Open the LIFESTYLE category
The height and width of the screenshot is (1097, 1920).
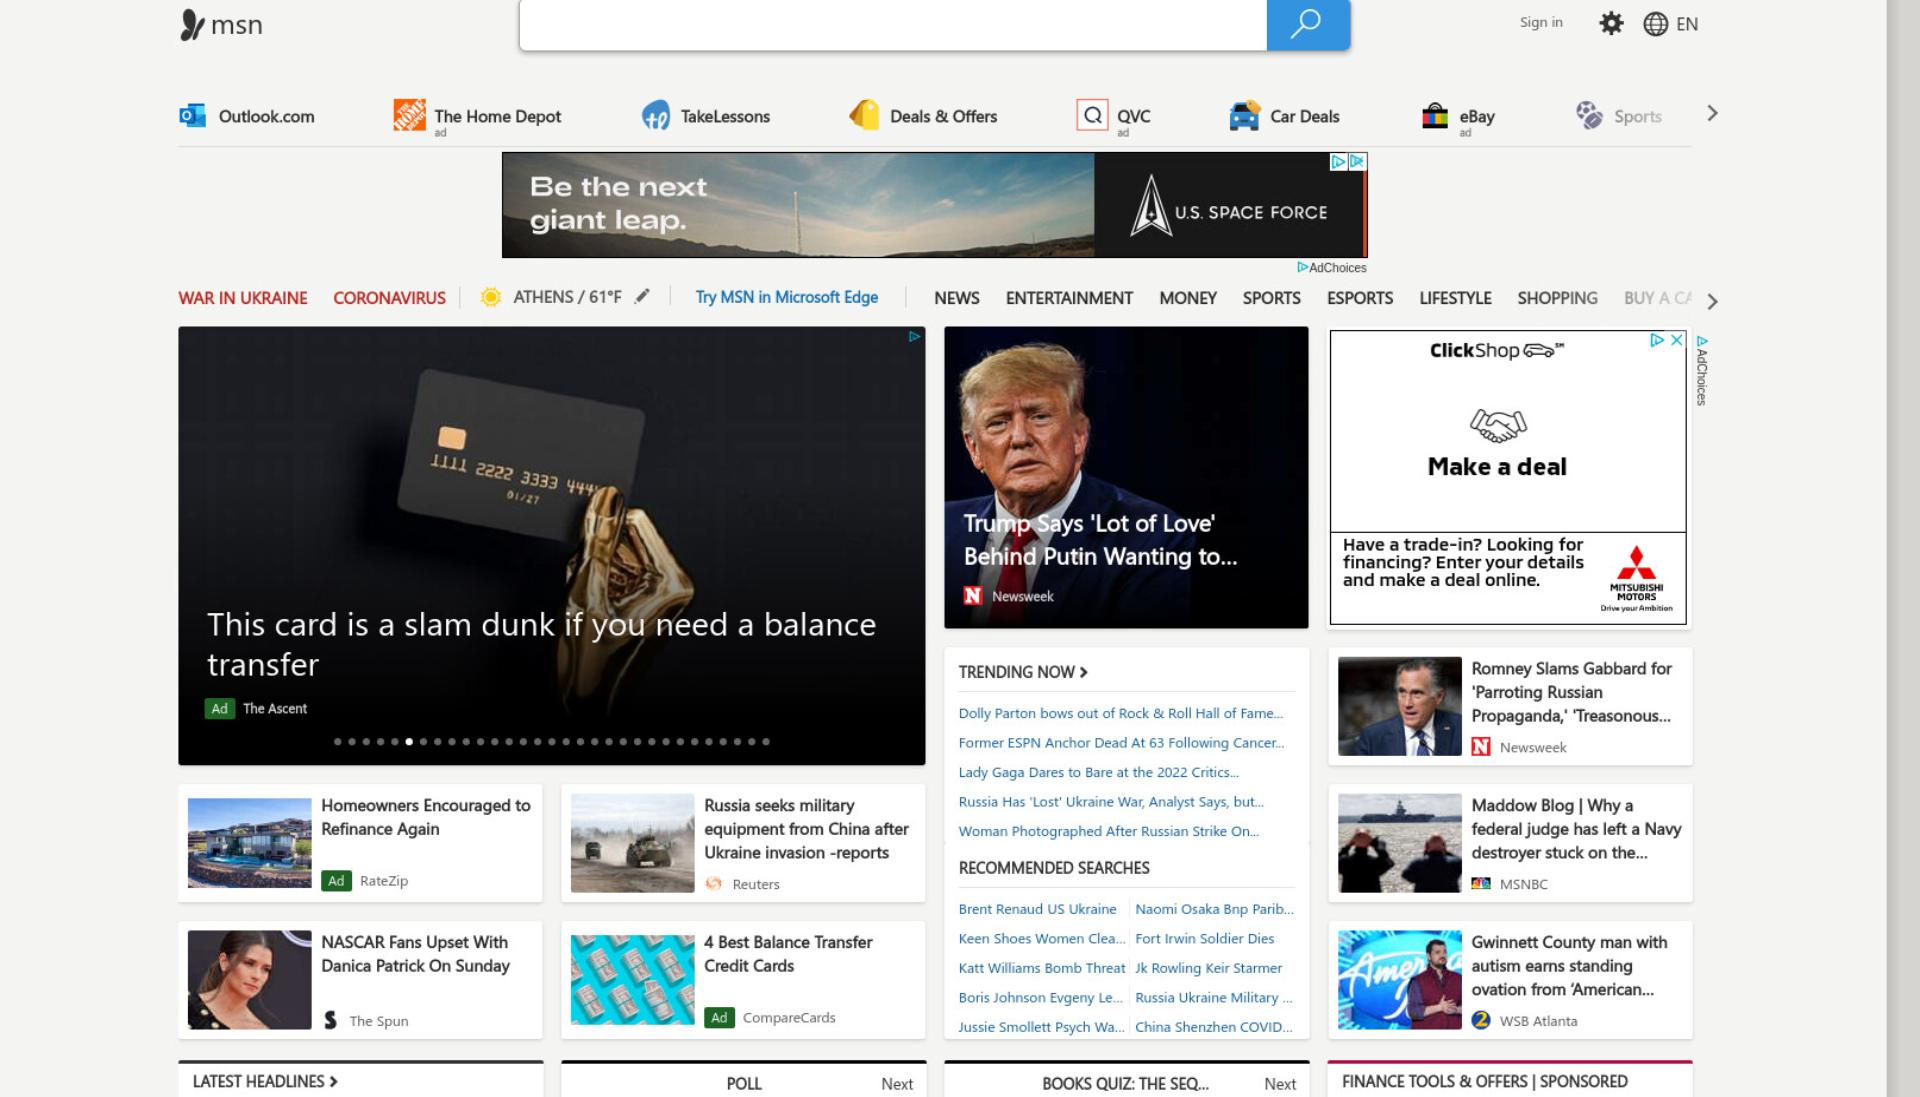coord(1455,298)
